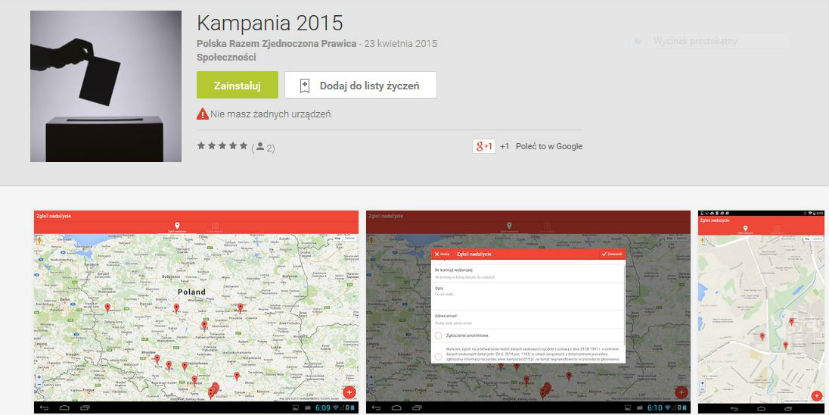829x415 pixels.
Task: Open the third phone-sized map screenshot
Action: coord(761,312)
